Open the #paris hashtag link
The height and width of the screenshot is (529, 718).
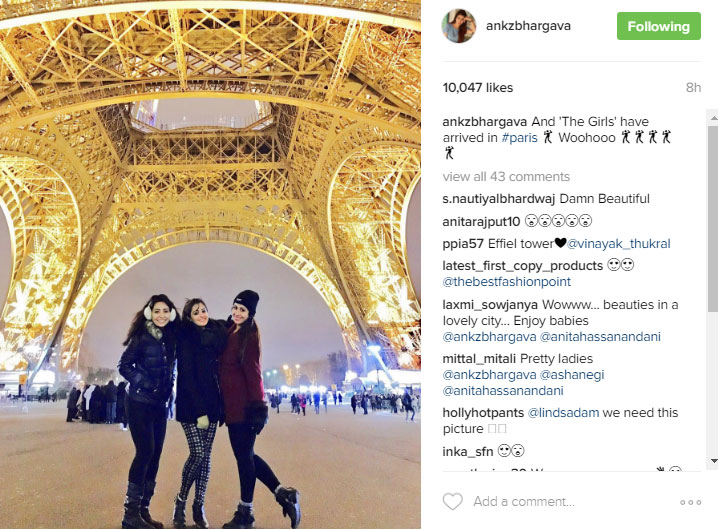pyautogui.click(x=519, y=138)
